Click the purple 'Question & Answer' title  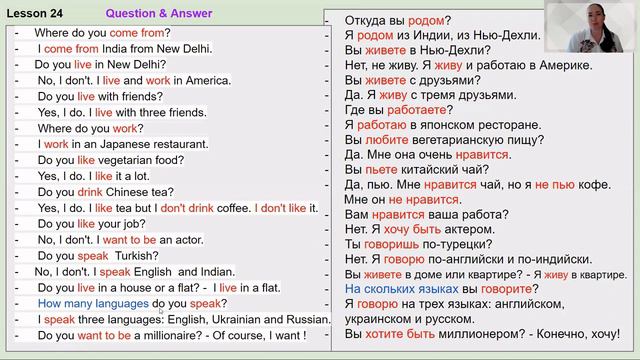tap(159, 13)
